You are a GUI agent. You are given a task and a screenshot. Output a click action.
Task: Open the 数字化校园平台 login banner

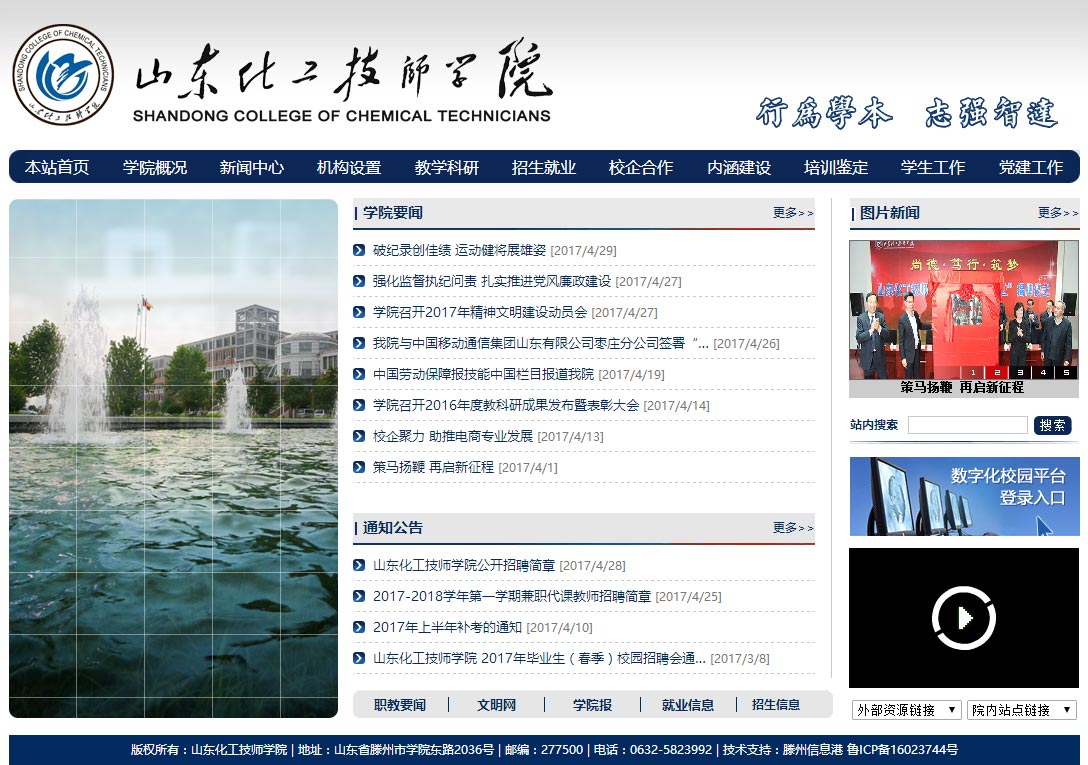[x=964, y=496]
